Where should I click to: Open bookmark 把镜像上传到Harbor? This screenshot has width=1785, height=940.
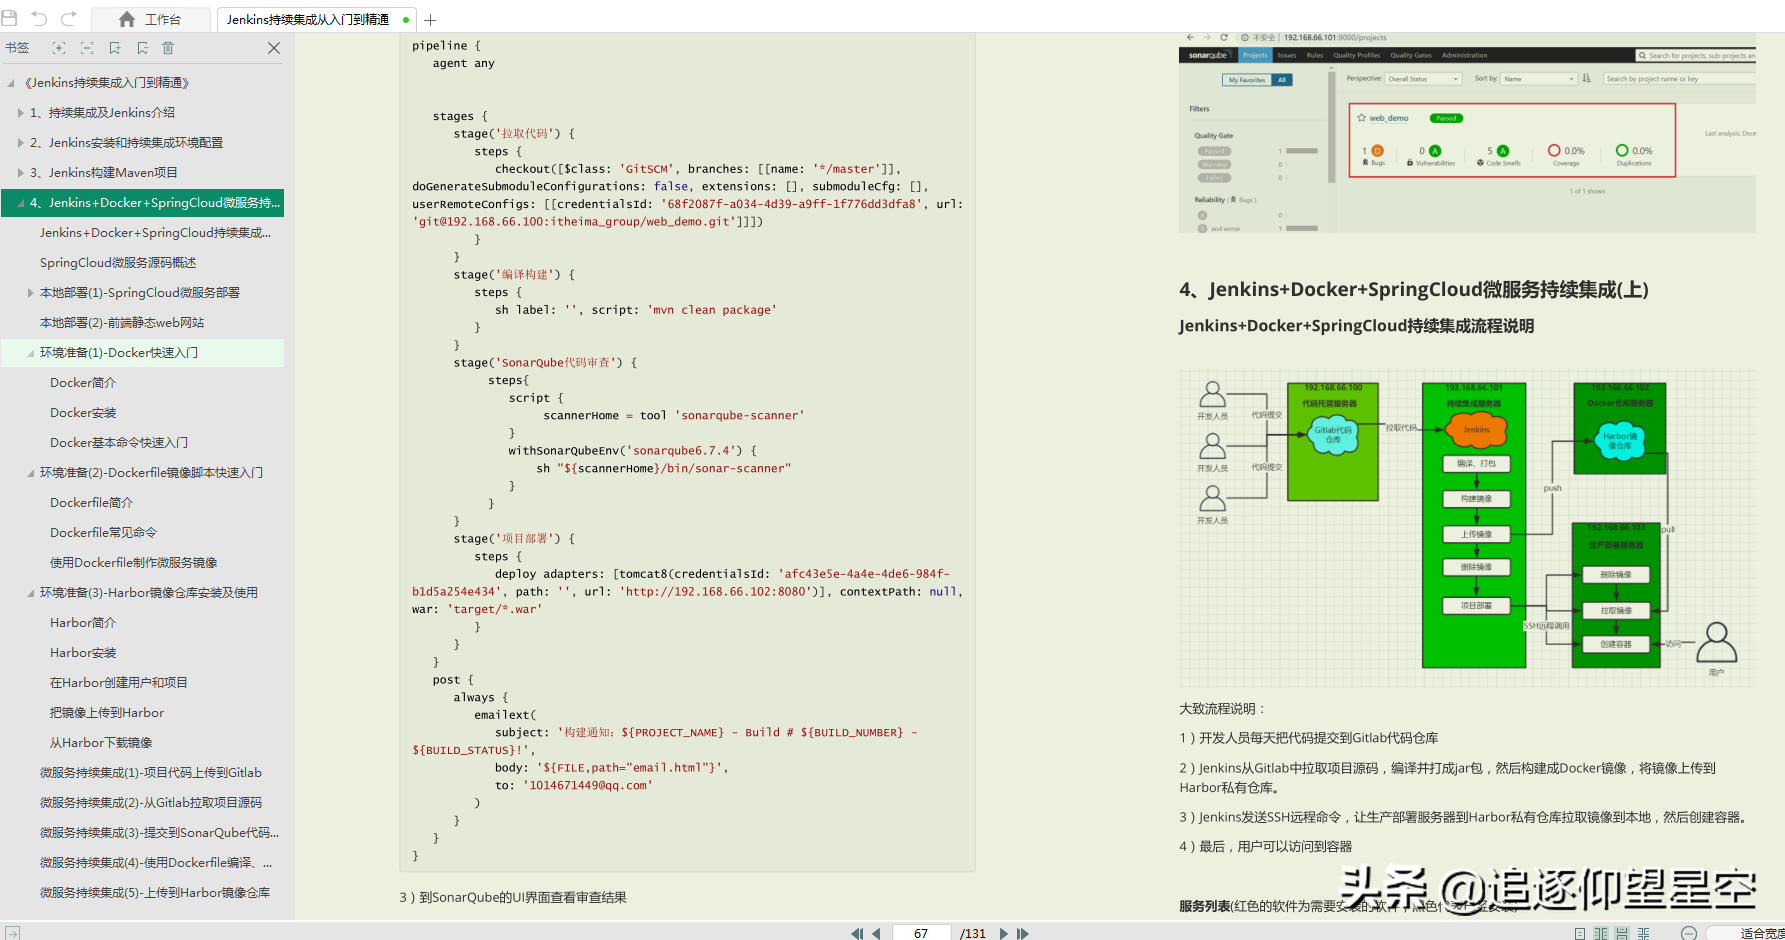[107, 713]
